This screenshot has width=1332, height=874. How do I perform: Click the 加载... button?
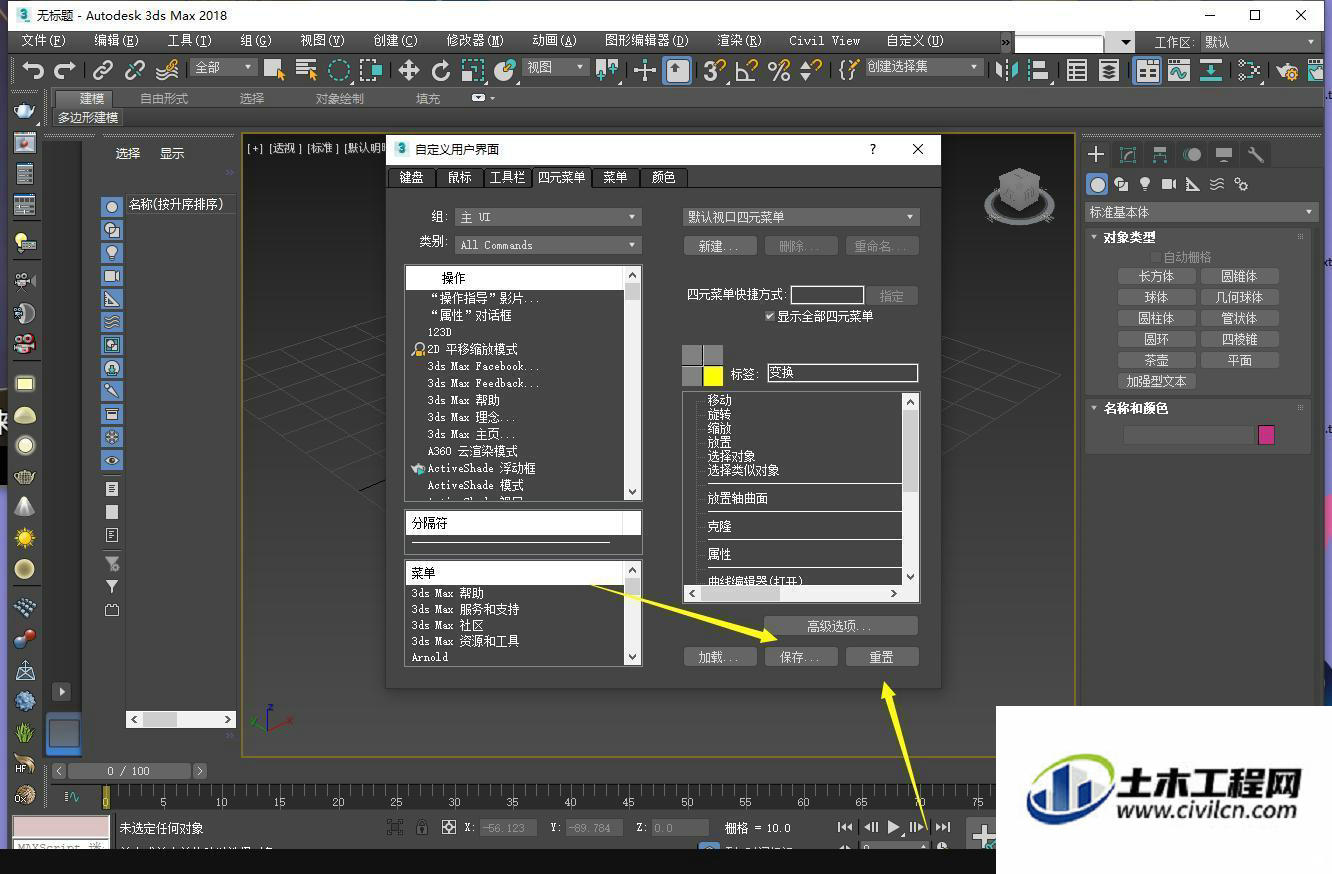[x=720, y=657]
